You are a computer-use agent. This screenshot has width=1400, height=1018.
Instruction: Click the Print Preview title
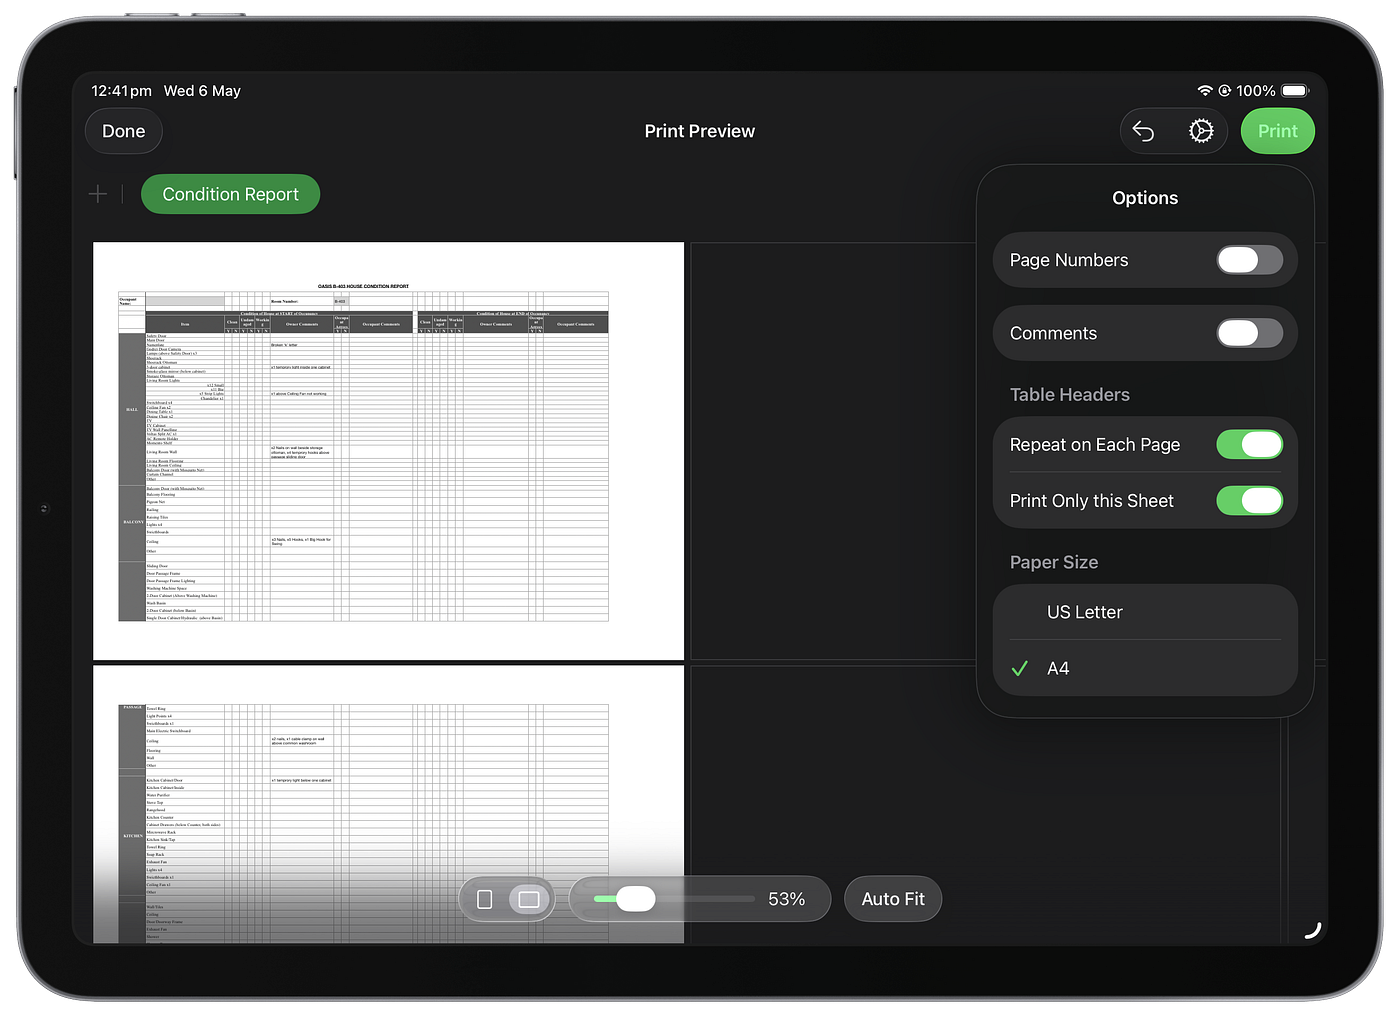(x=700, y=131)
